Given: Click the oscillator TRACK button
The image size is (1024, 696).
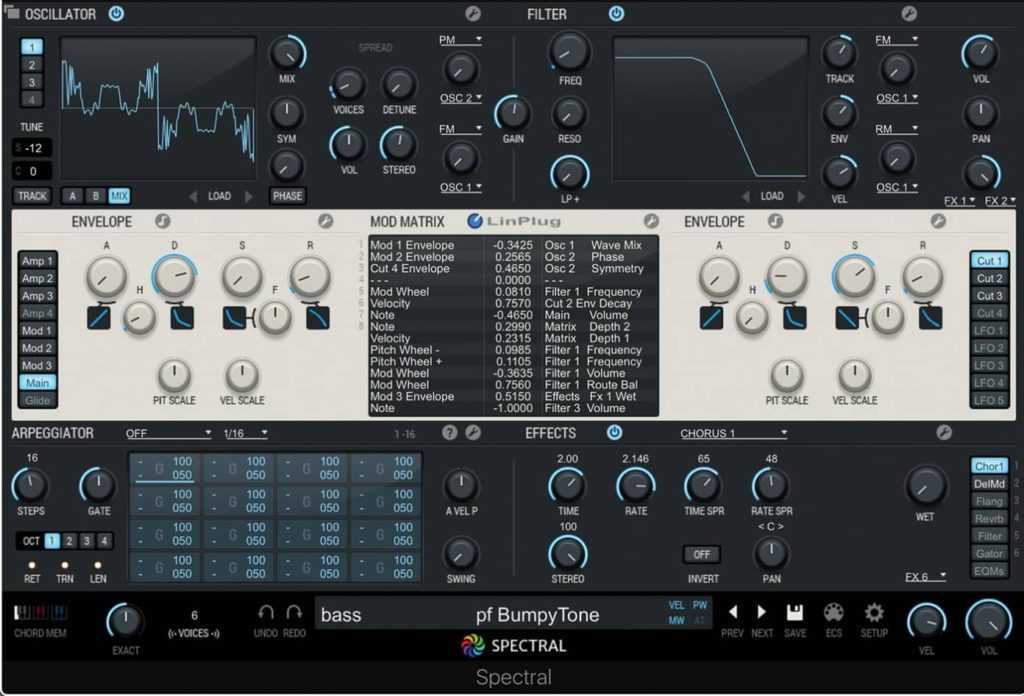Looking at the screenshot, I should point(32,196).
